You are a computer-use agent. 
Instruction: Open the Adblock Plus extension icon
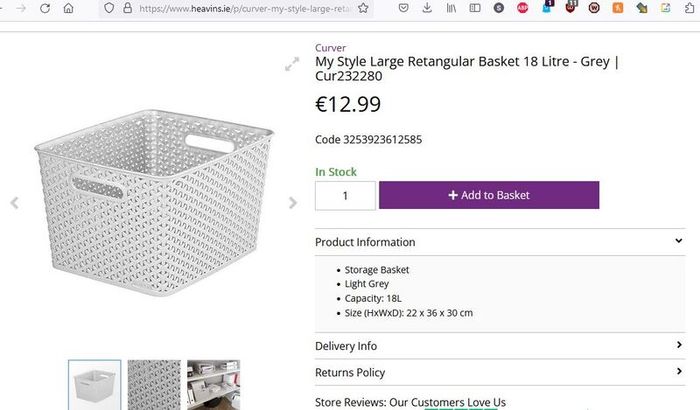pyautogui.click(x=522, y=8)
